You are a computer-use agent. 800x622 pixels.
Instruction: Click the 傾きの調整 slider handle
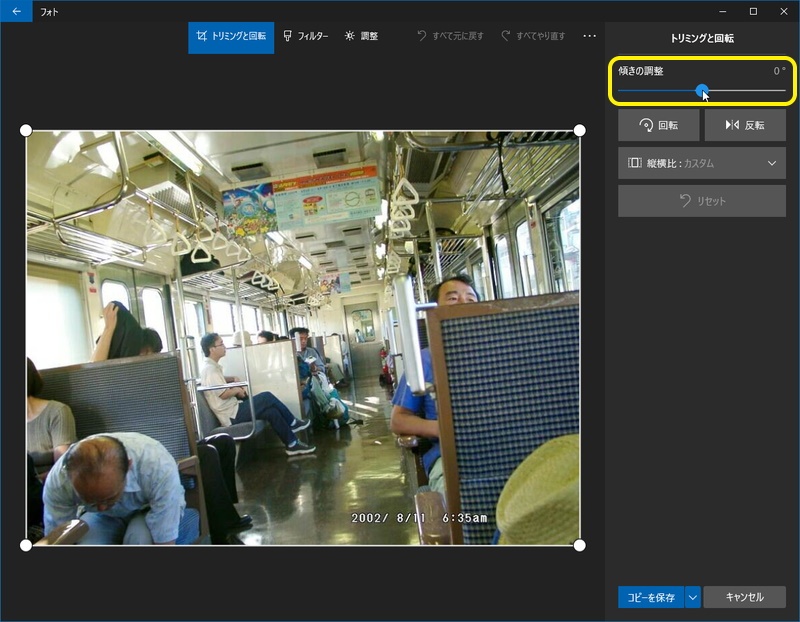point(702,91)
